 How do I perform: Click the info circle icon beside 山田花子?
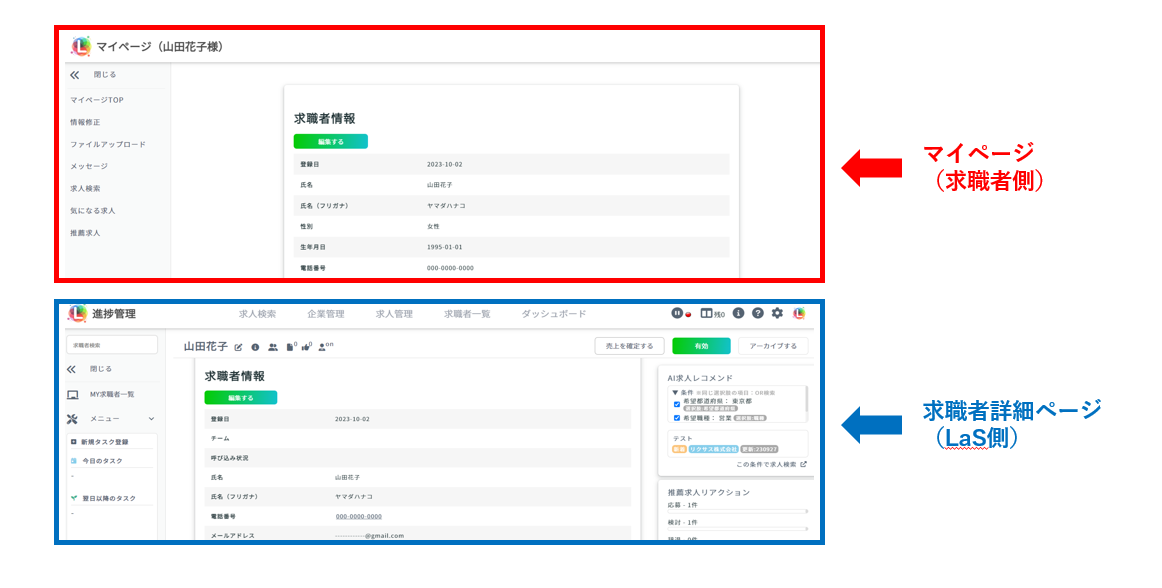tap(255, 347)
